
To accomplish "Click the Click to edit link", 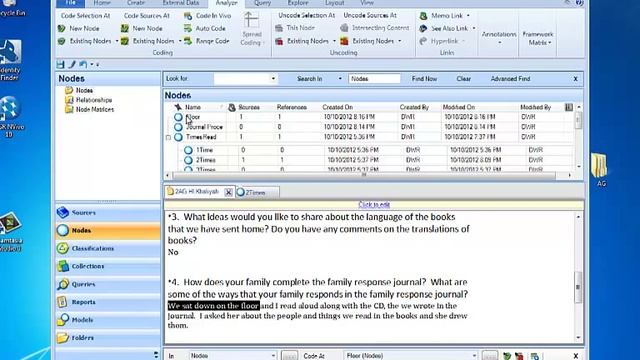I will tap(374, 204).
